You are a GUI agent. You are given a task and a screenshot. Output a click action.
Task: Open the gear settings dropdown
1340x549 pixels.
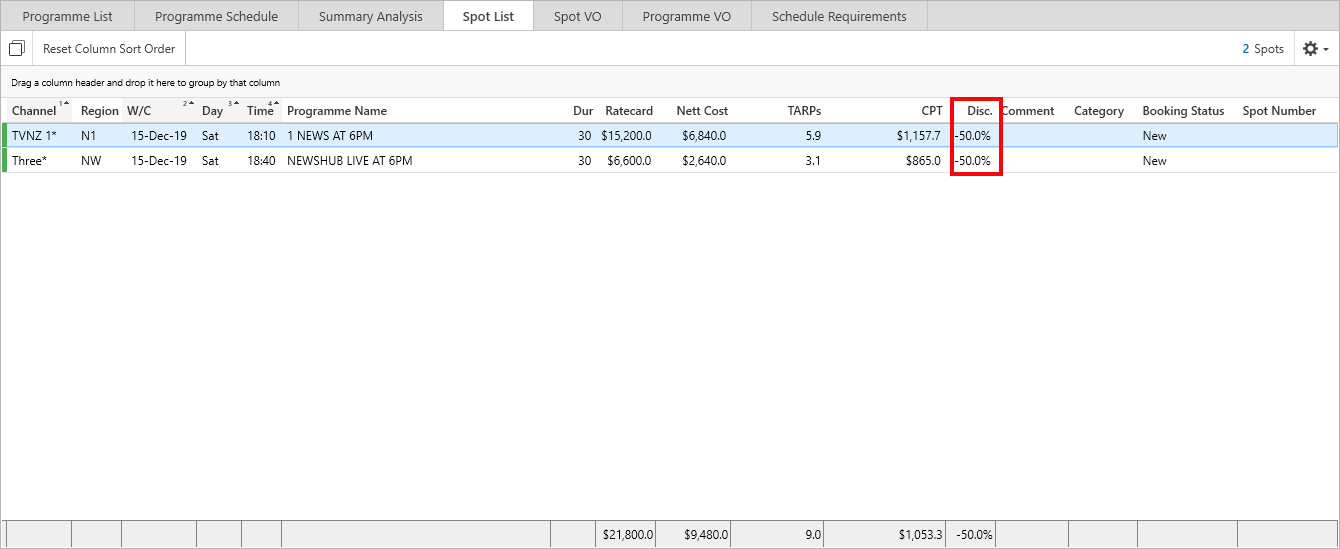[1315, 48]
